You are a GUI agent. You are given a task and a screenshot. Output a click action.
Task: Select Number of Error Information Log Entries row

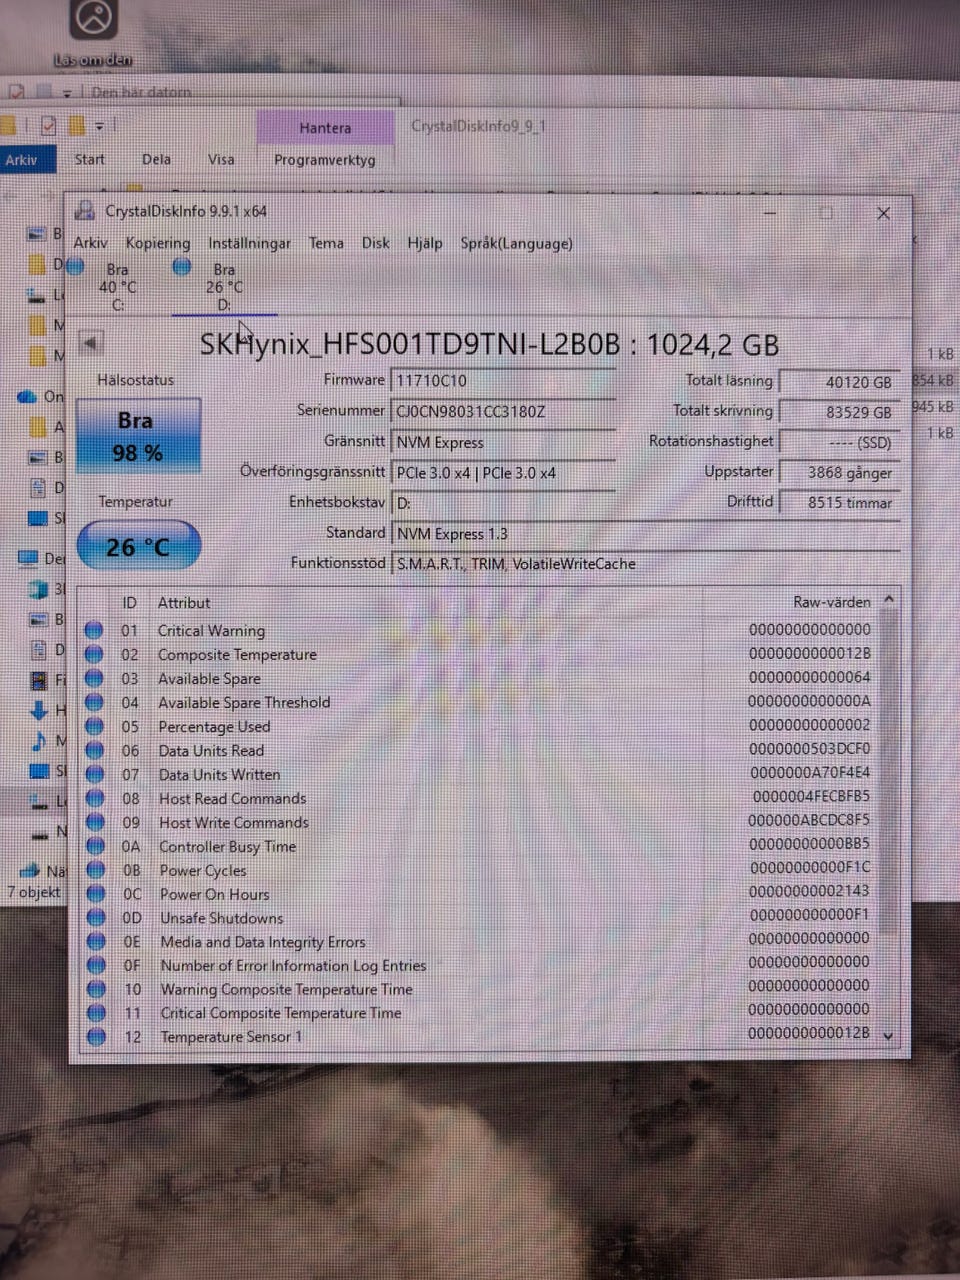tap(480, 965)
